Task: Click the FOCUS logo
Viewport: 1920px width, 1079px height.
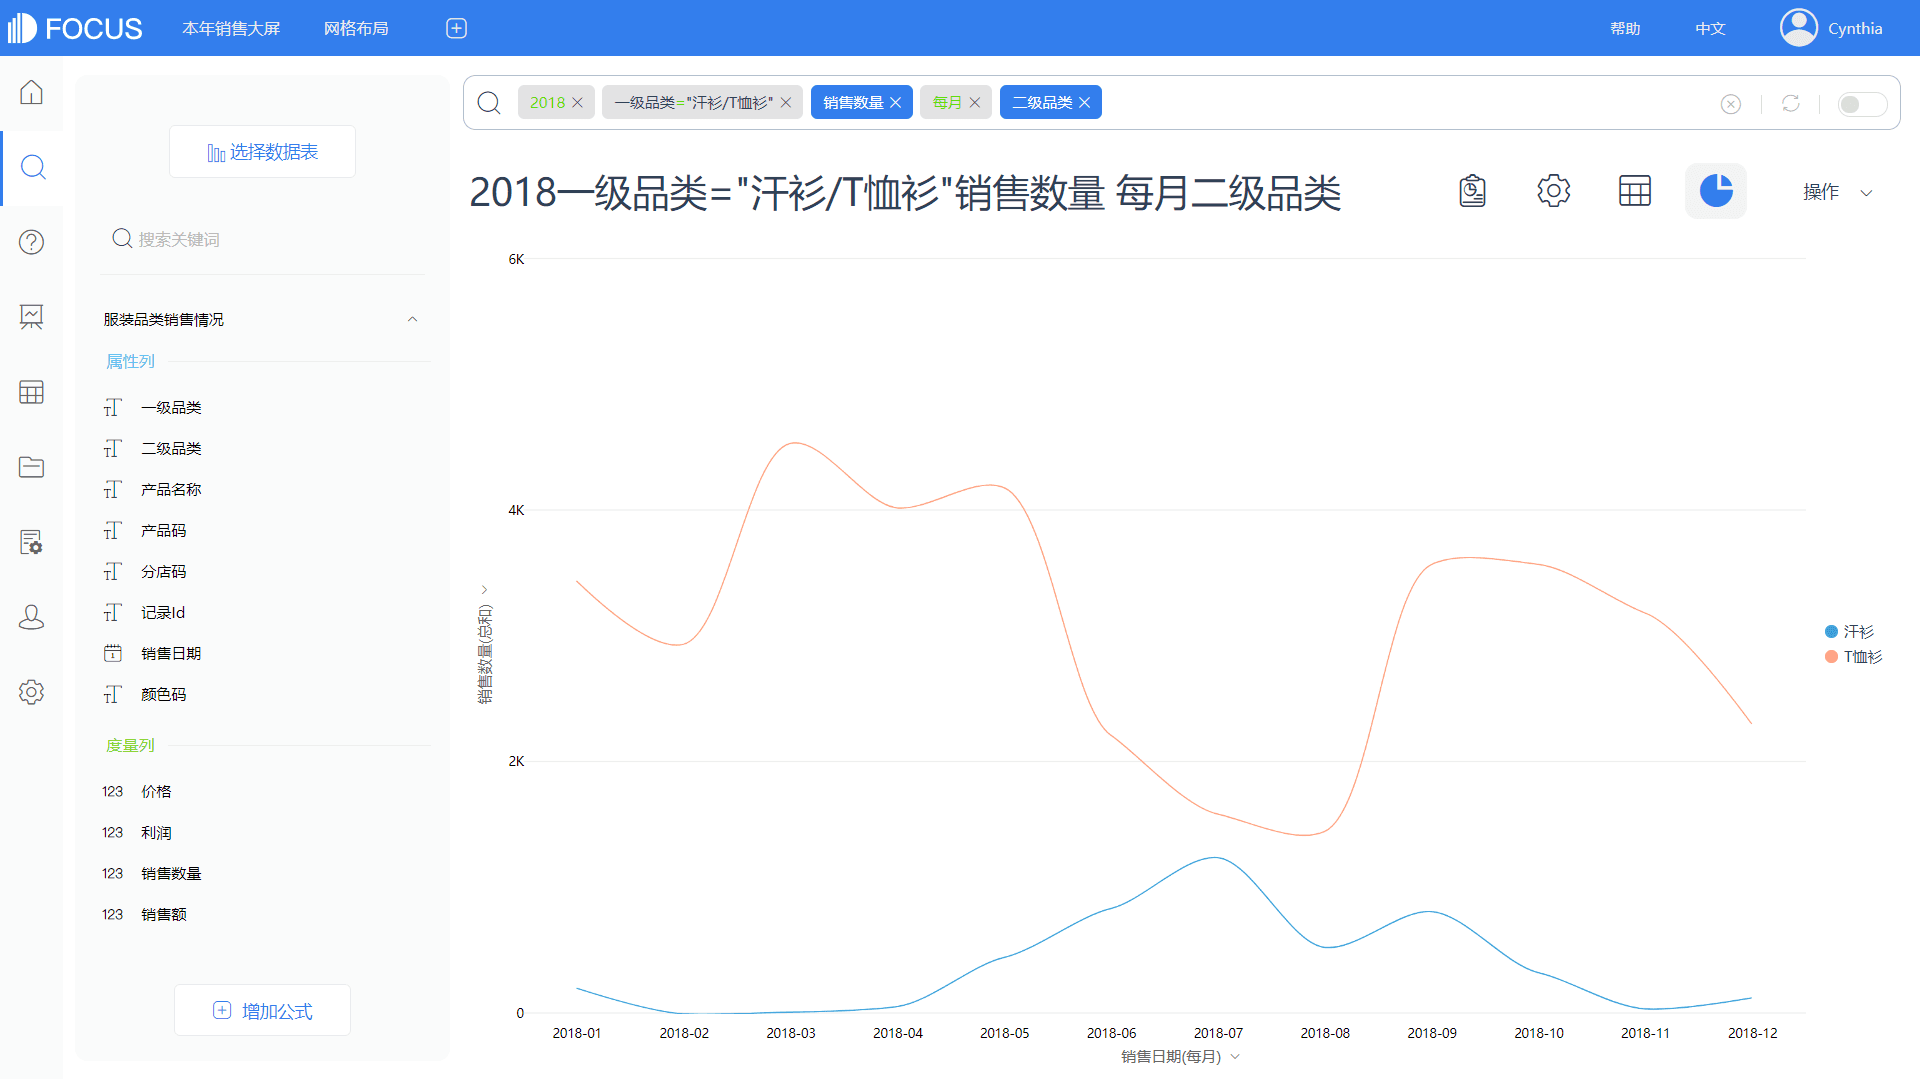Action: point(75,28)
